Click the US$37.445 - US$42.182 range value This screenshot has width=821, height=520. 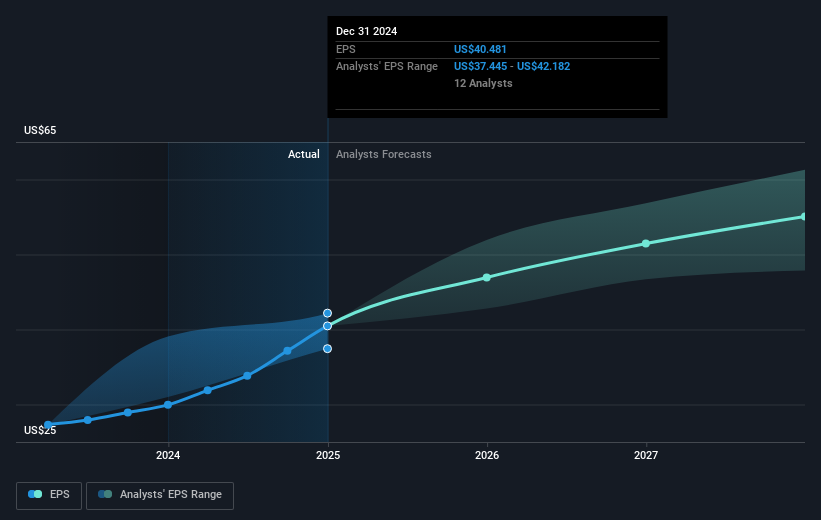[x=512, y=67]
